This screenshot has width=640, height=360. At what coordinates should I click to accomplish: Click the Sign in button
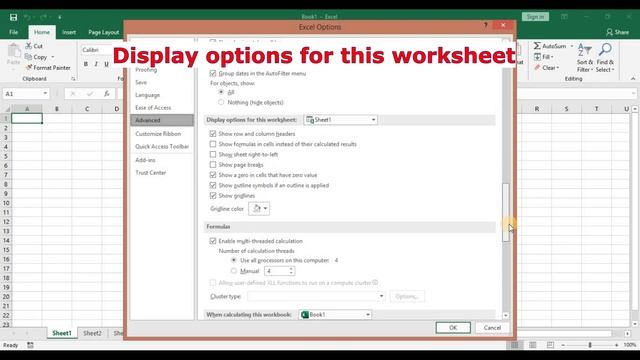click(535, 17)
